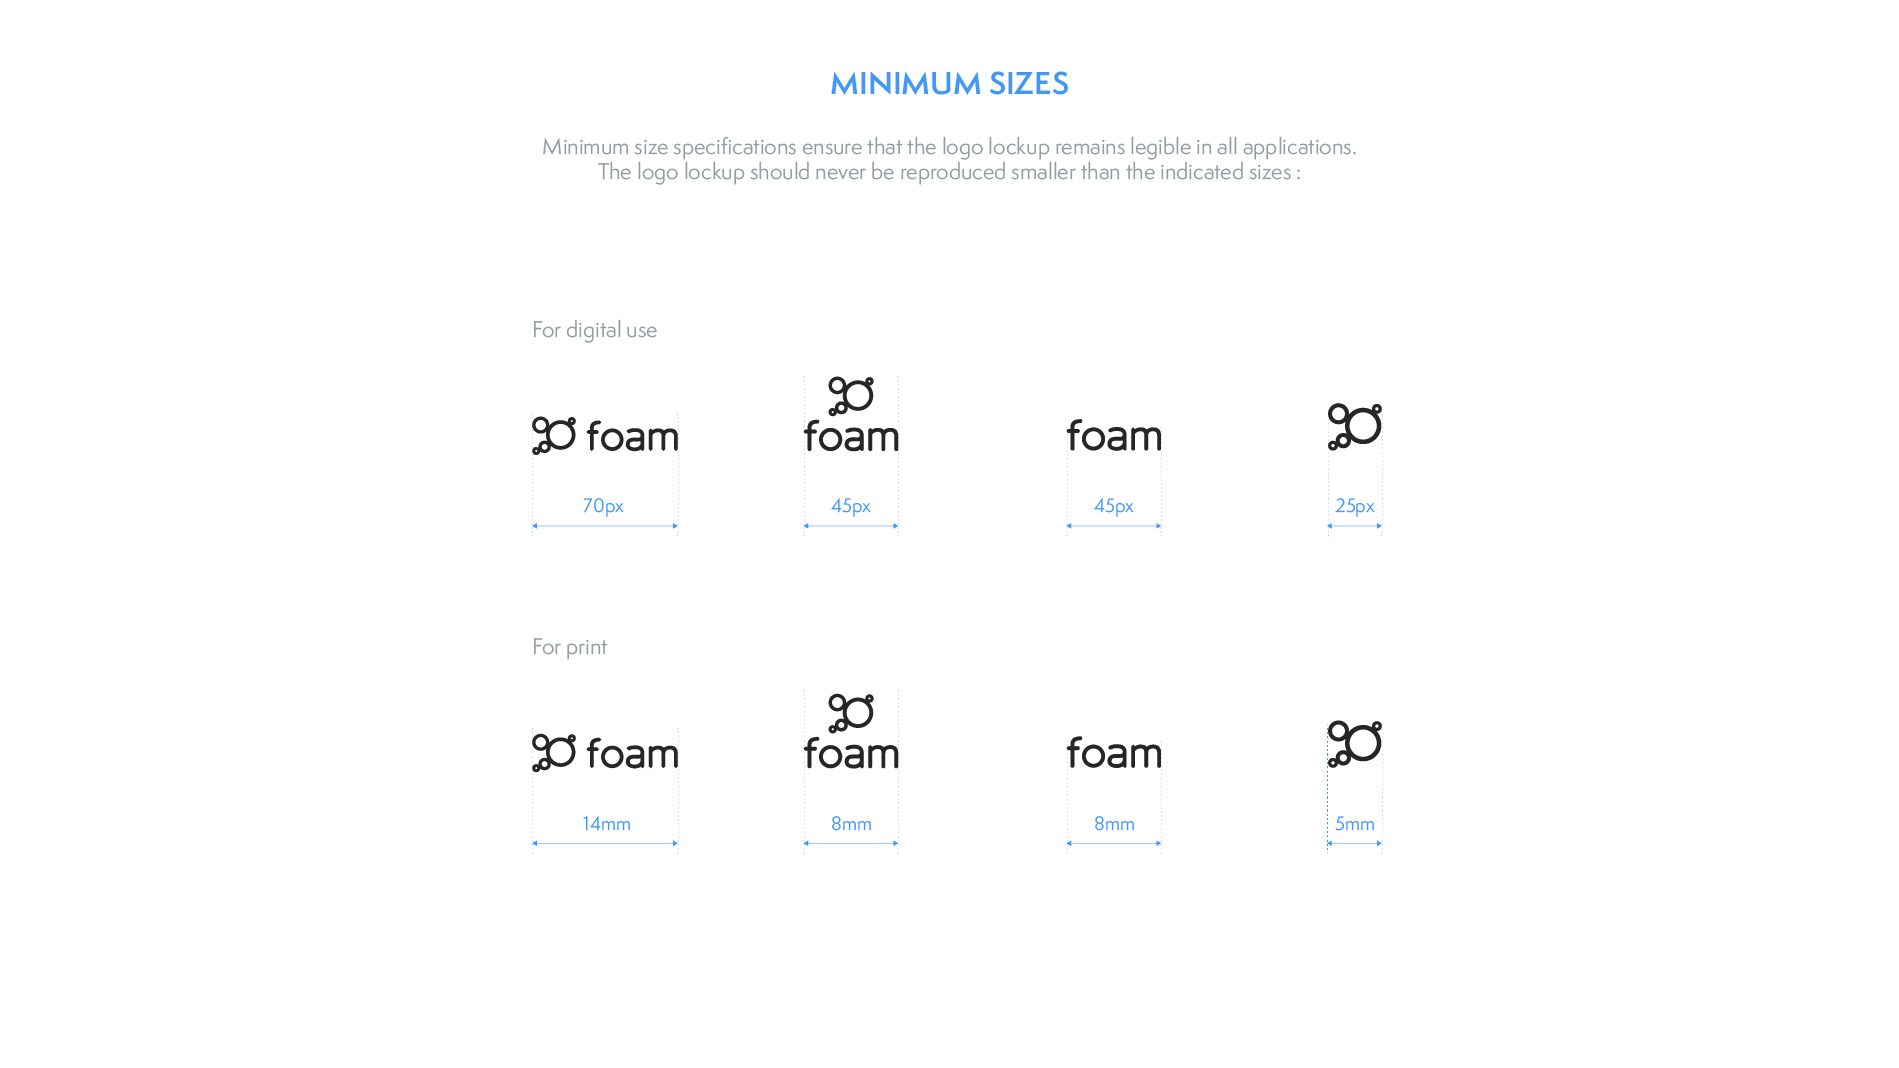Image resolution: width=1899 pixels, height=1068 pixels.
Task: Click the MINIMUM SIZES heading
Action: tap(949, 84)
